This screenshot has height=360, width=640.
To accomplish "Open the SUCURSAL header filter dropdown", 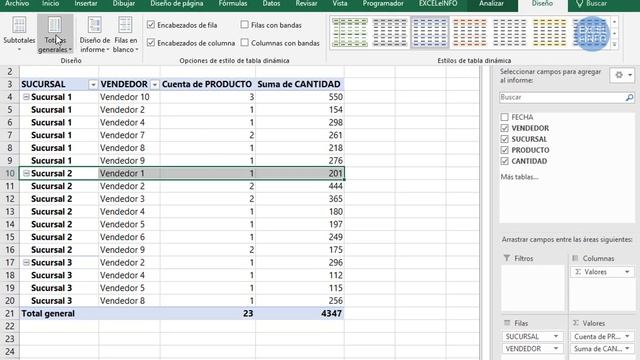I will (93, 84).
